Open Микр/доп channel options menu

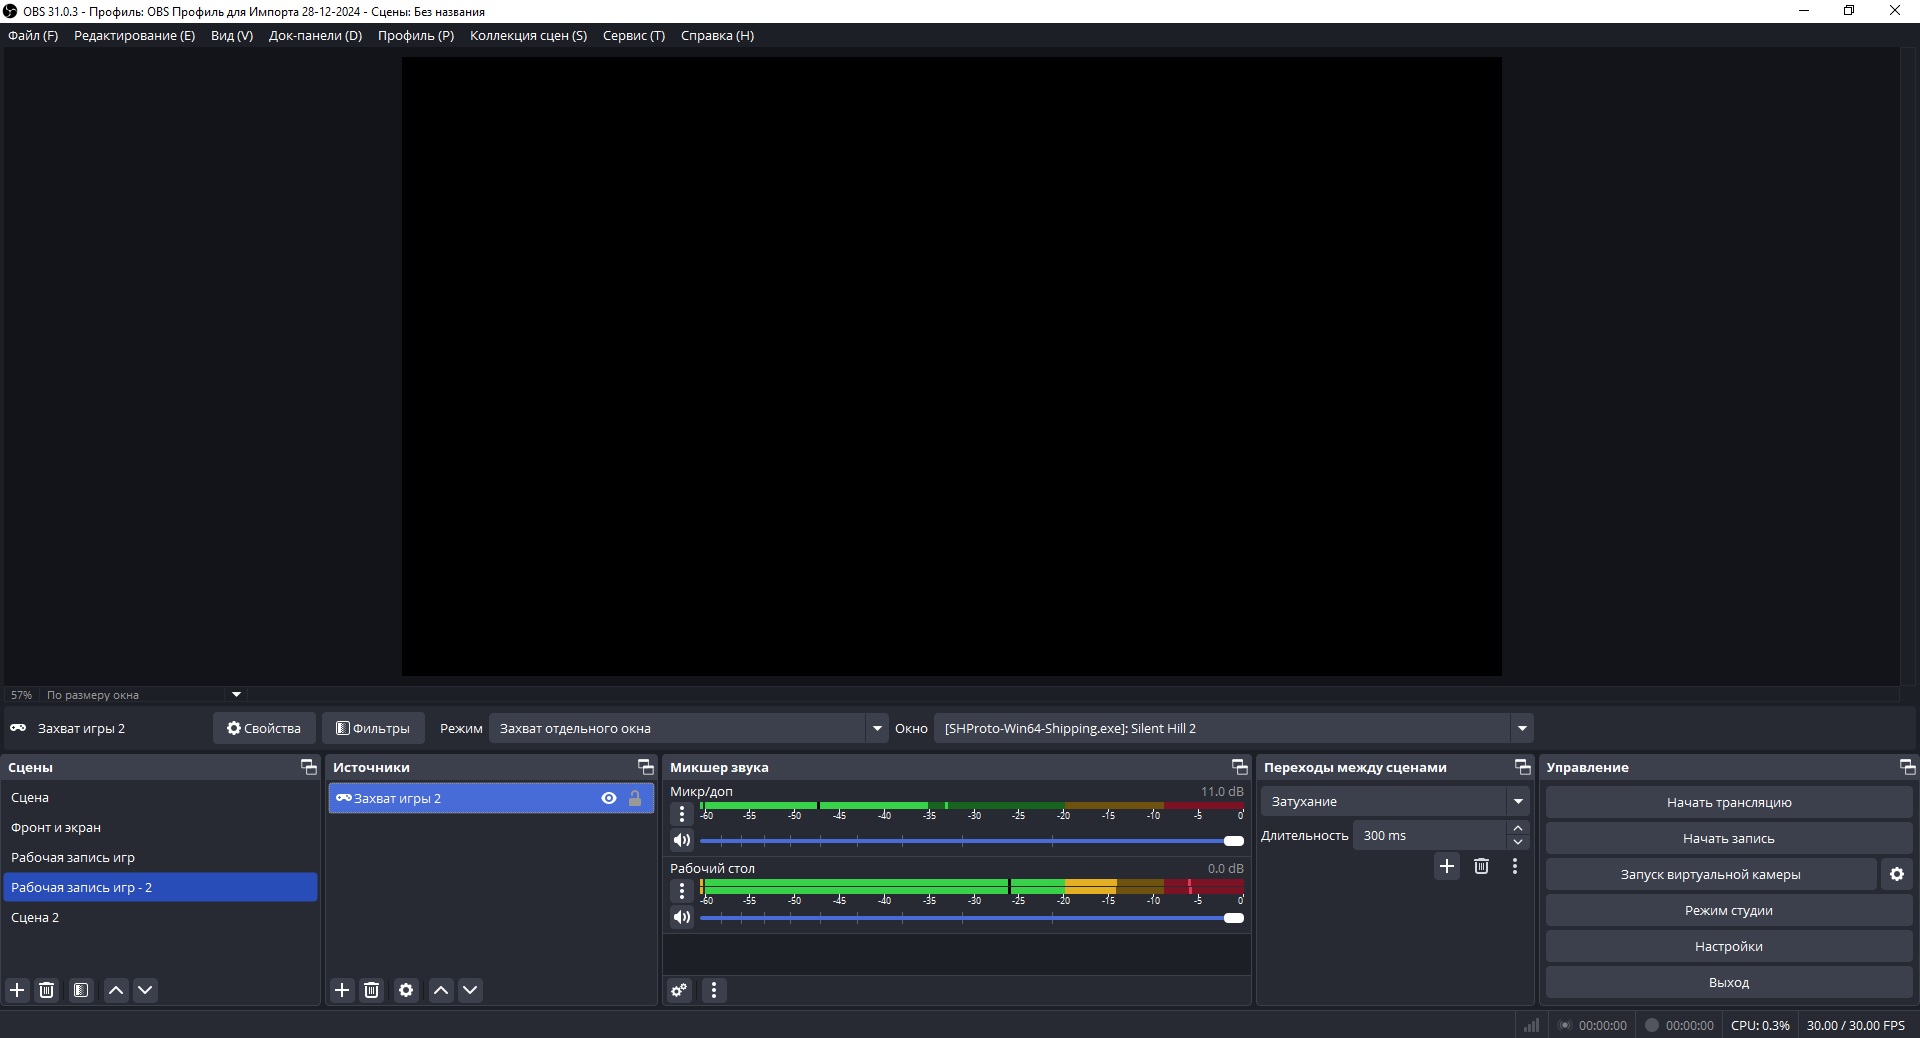click(x=682, y=814)
